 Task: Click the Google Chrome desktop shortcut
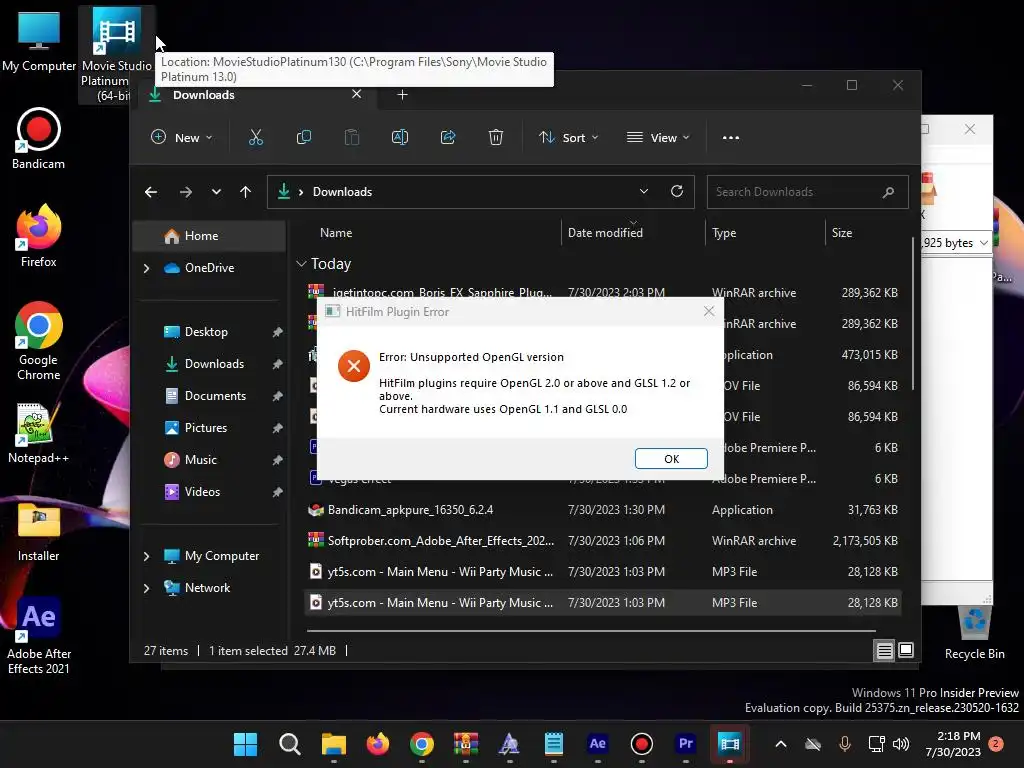click(39, 341)
